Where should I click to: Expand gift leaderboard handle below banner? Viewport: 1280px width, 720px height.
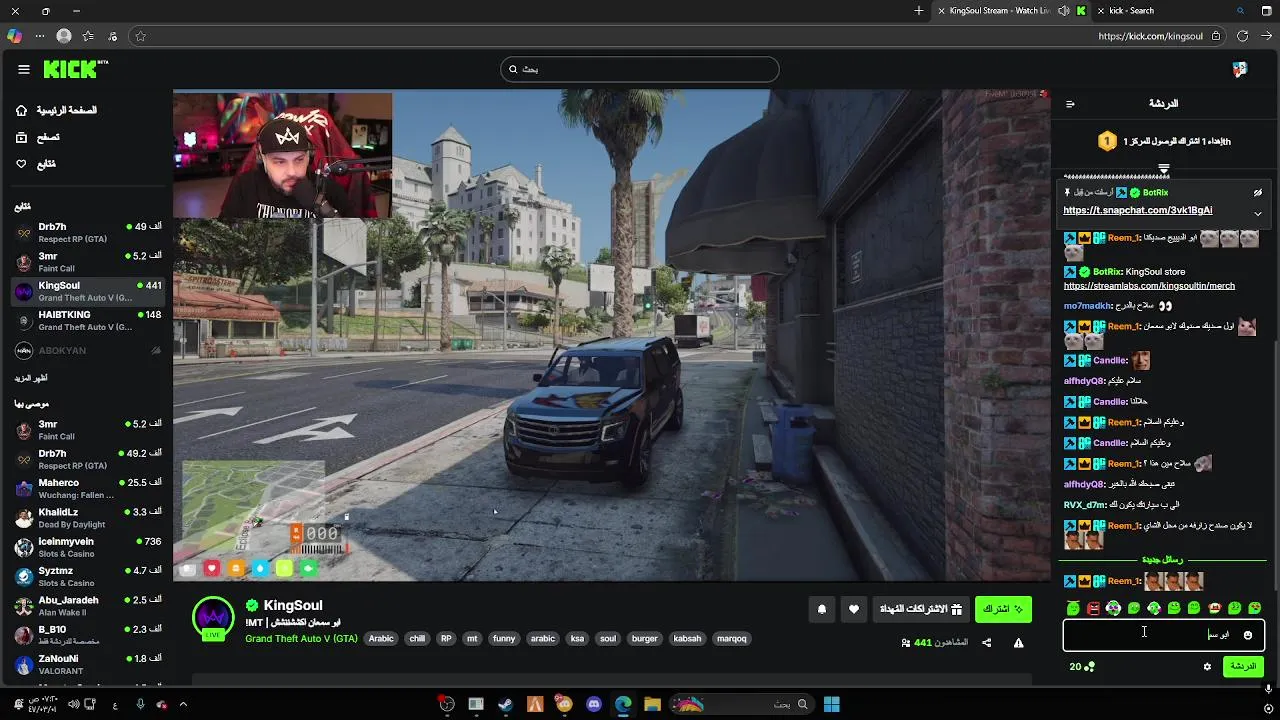coord(1164,169)
